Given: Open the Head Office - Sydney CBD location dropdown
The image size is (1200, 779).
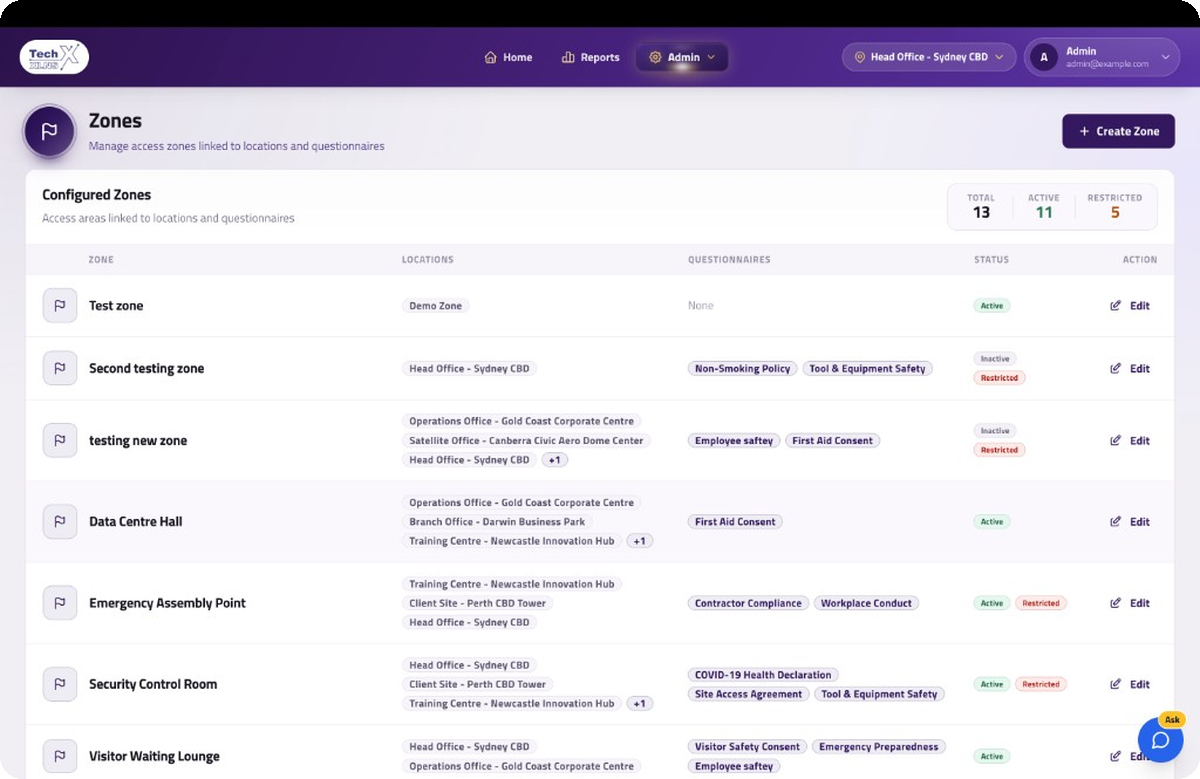Looking at the screenshot, I should coord(929,58).
